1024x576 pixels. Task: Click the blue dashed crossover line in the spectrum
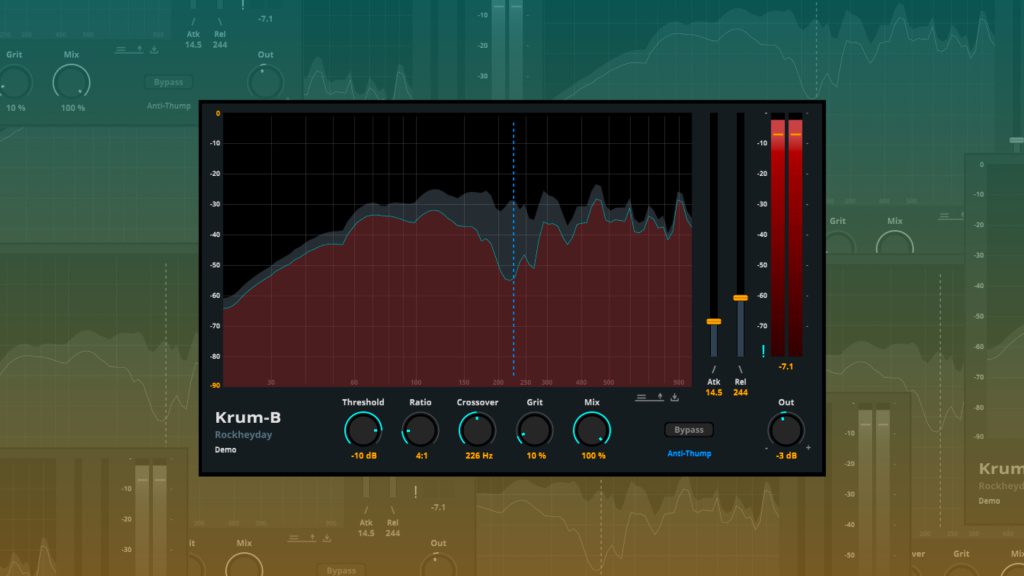513,249
